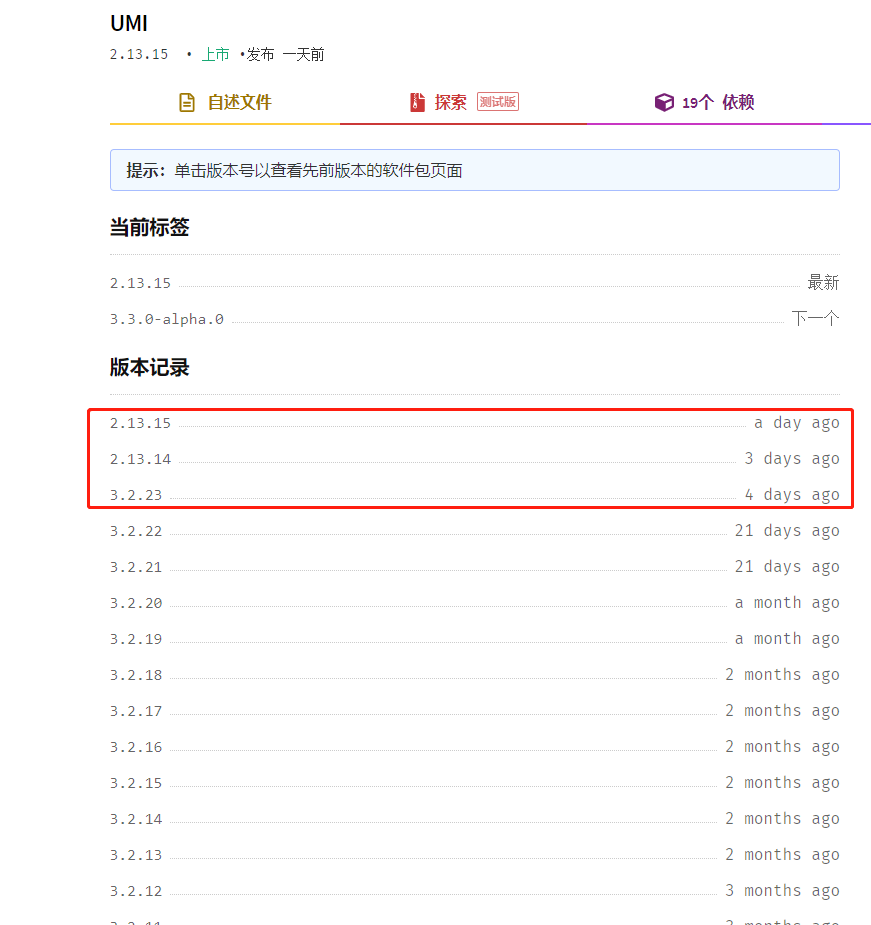Click the green 上市 public label
871x925 pixels.
pos(215,54)
